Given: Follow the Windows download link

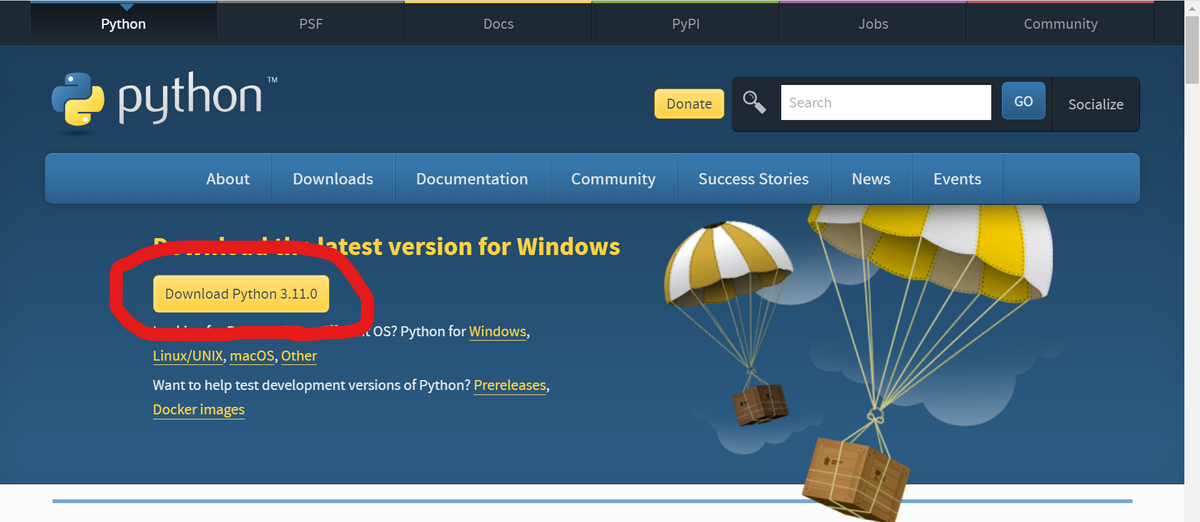Looking at the screenshot, I should pyautogui.click(x=497, y=331).
